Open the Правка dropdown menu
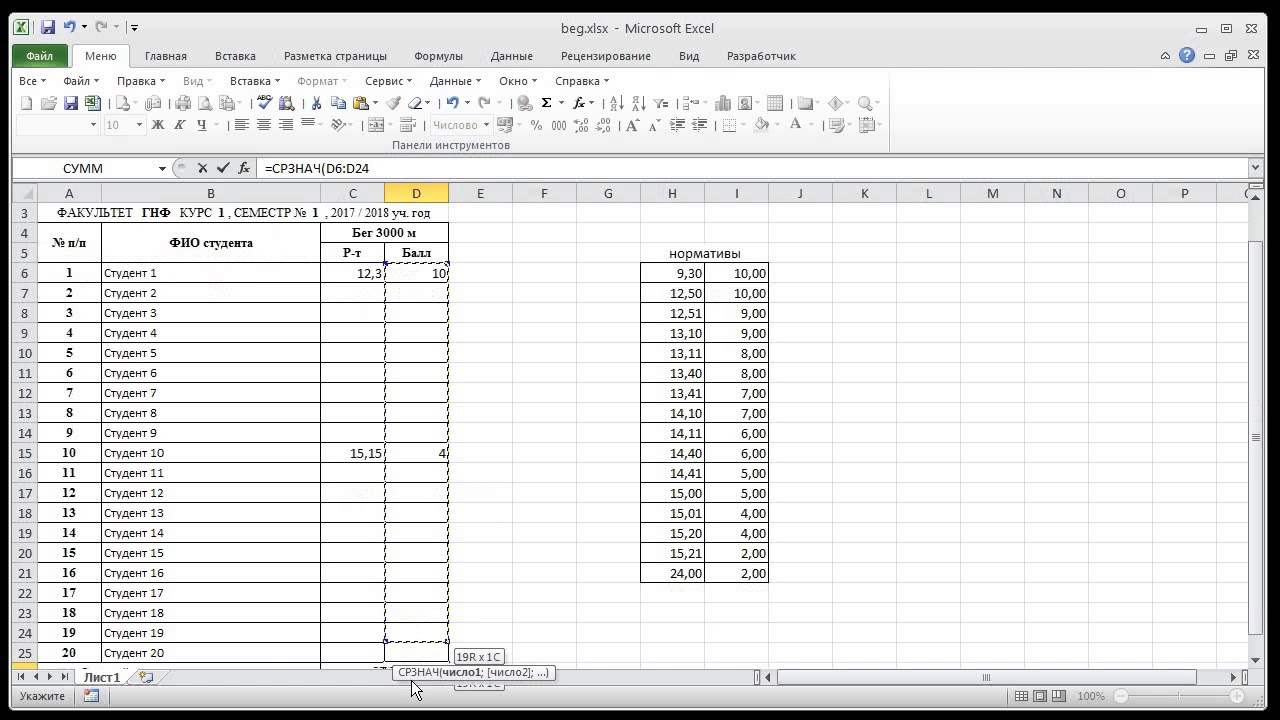 point(140,81)
